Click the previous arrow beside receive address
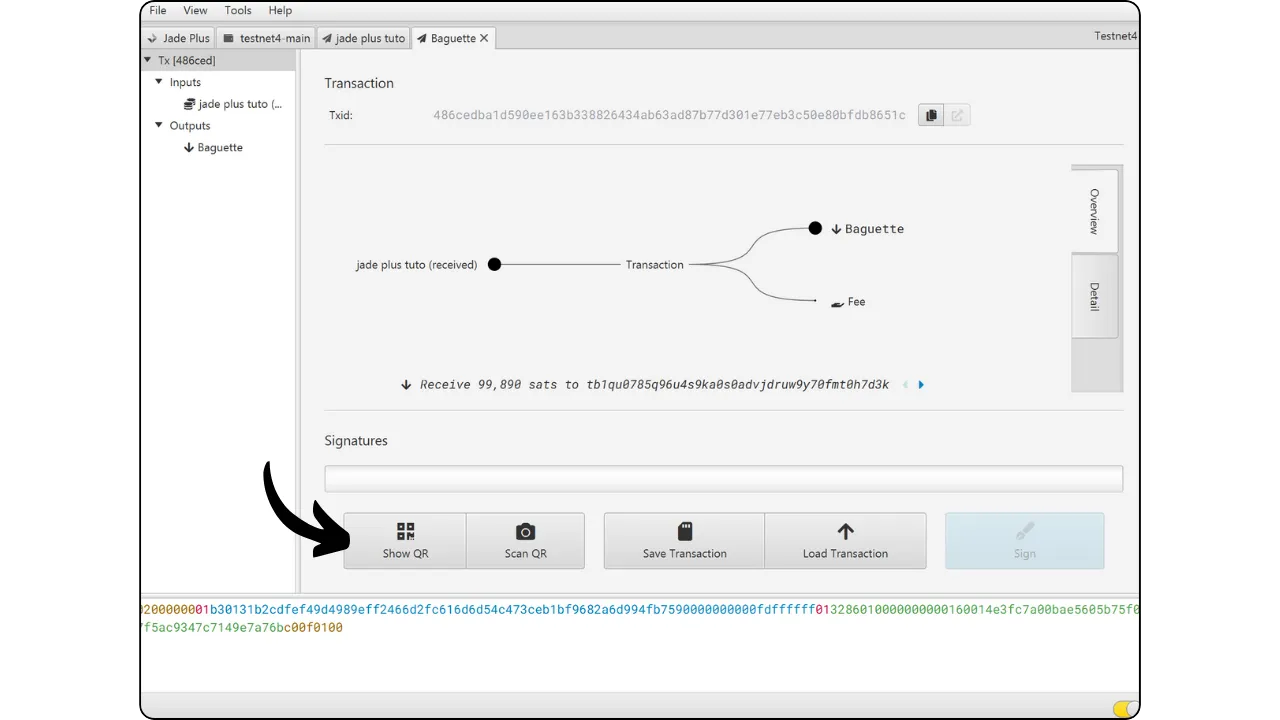 coord(905,385)
